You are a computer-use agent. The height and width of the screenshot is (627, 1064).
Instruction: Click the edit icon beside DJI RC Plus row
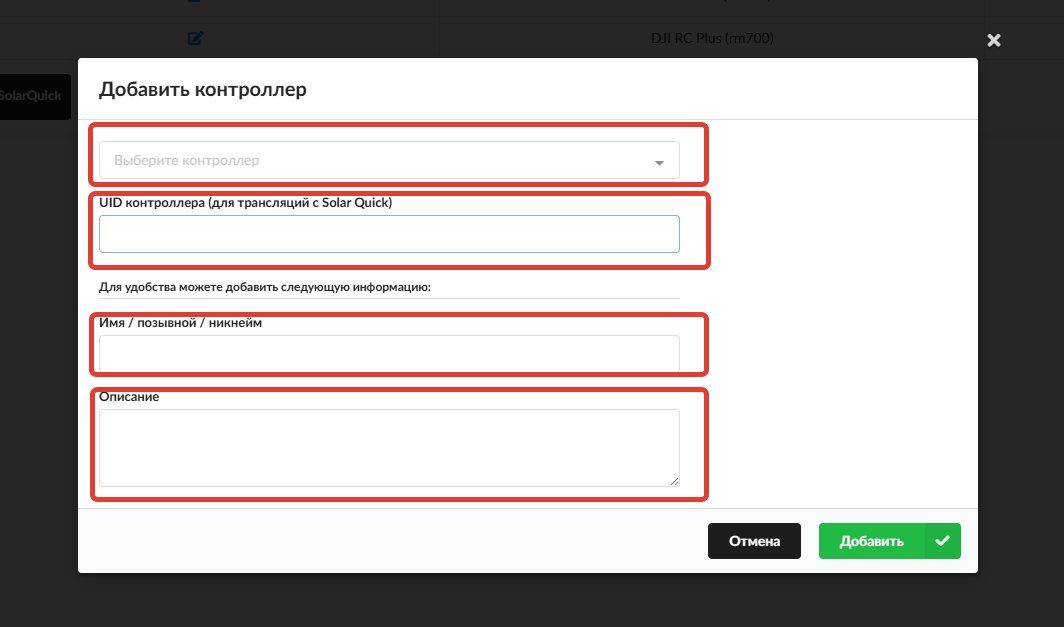195,38
